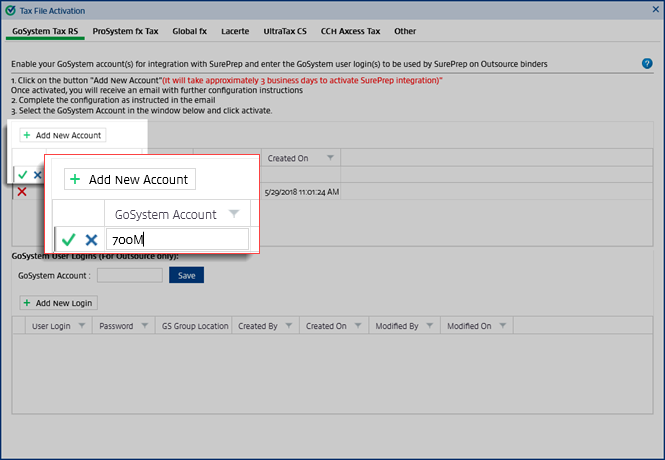Open the filter on the Password column
The image size is (665, 460).
point(143,326)
